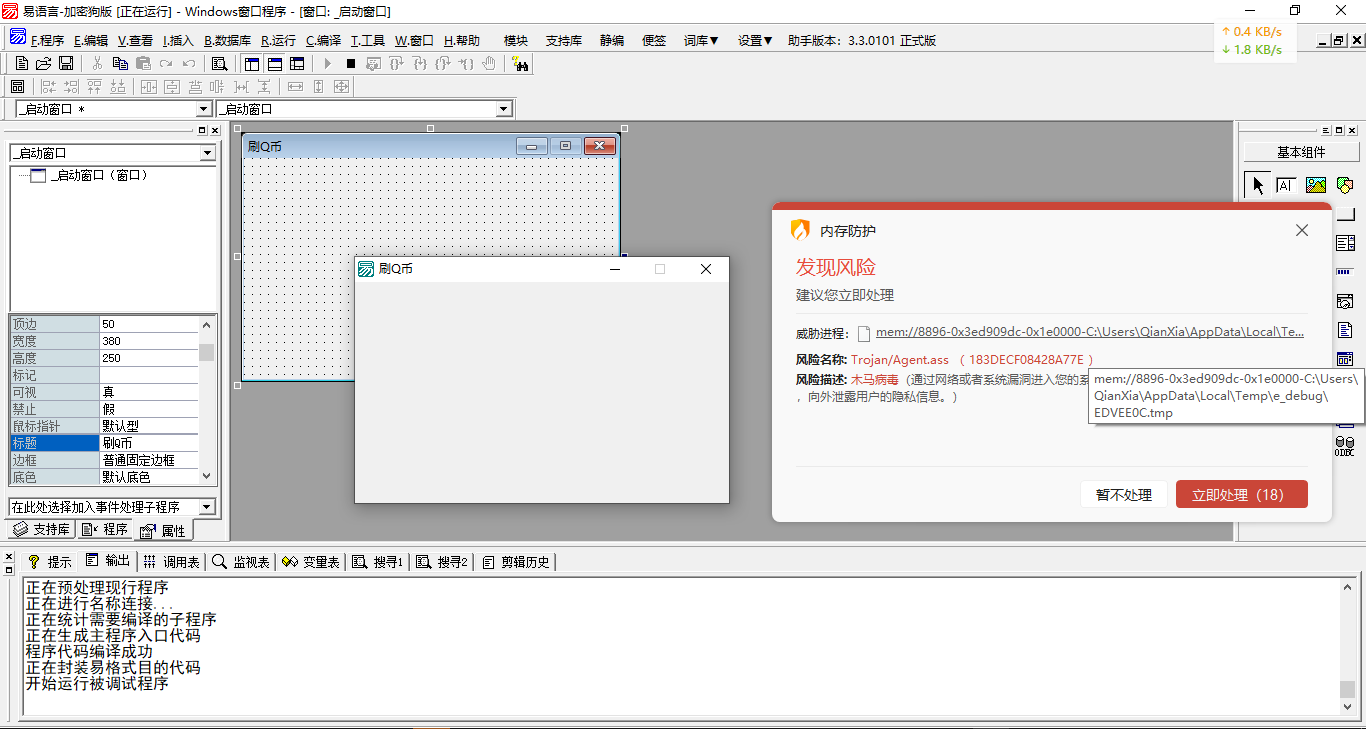The image size is (1366, 729).
Task: Click the 立即处理 button
Action: [x=1241, y=495]
